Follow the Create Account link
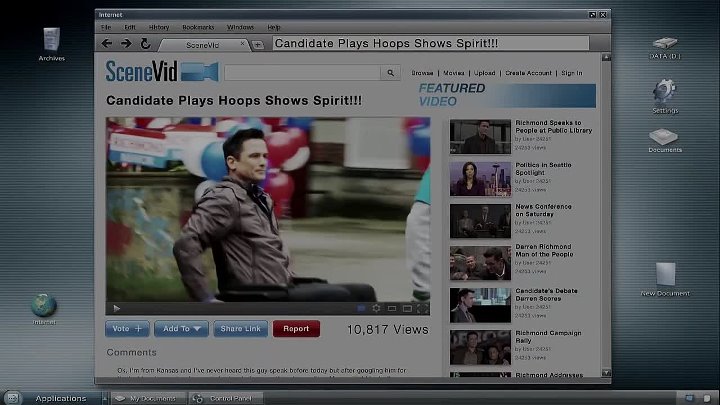The image size is (720, 405). [x=528, y=73]
